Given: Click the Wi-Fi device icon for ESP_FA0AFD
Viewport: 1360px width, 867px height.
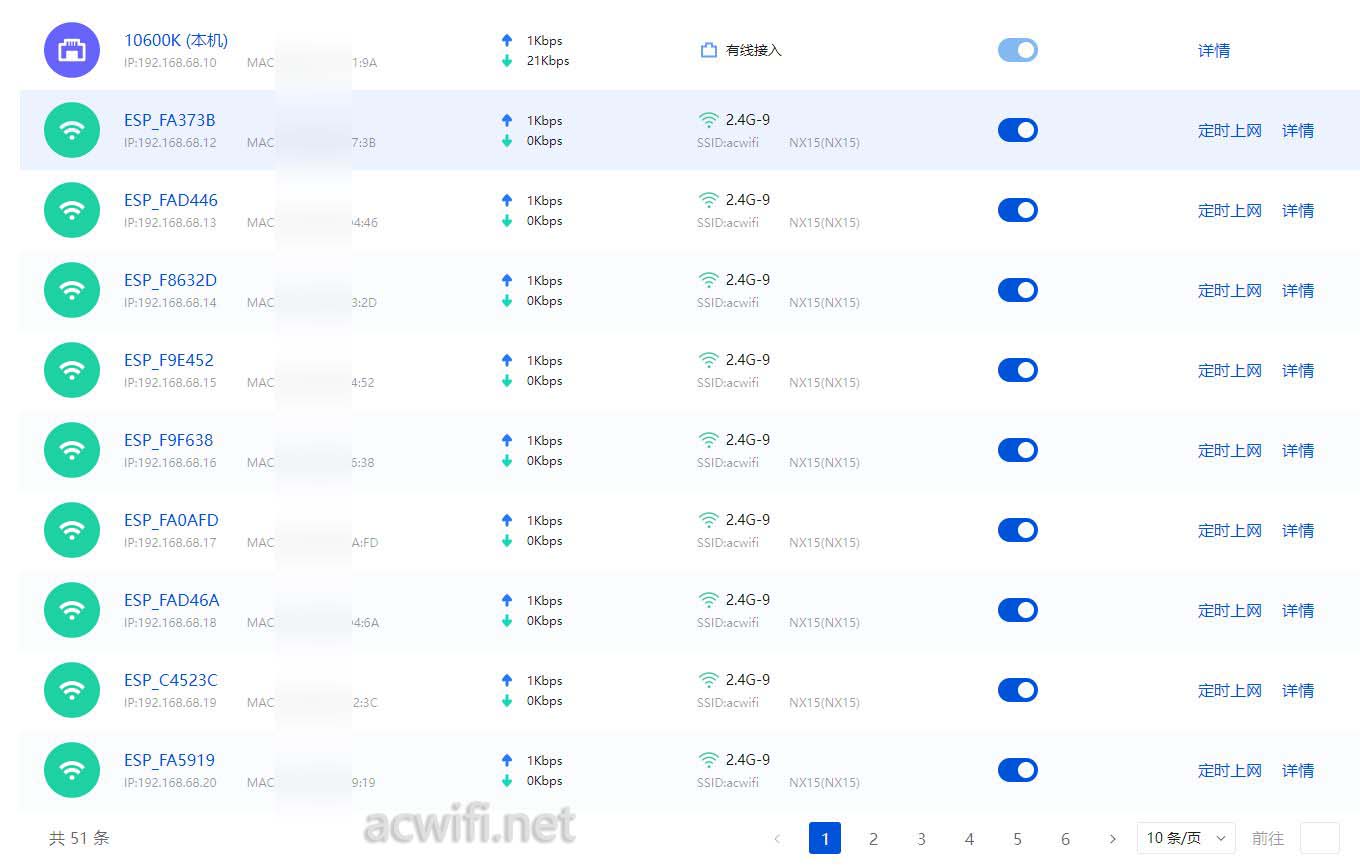Looking at the screenshot, I should [x=72, y=530].
